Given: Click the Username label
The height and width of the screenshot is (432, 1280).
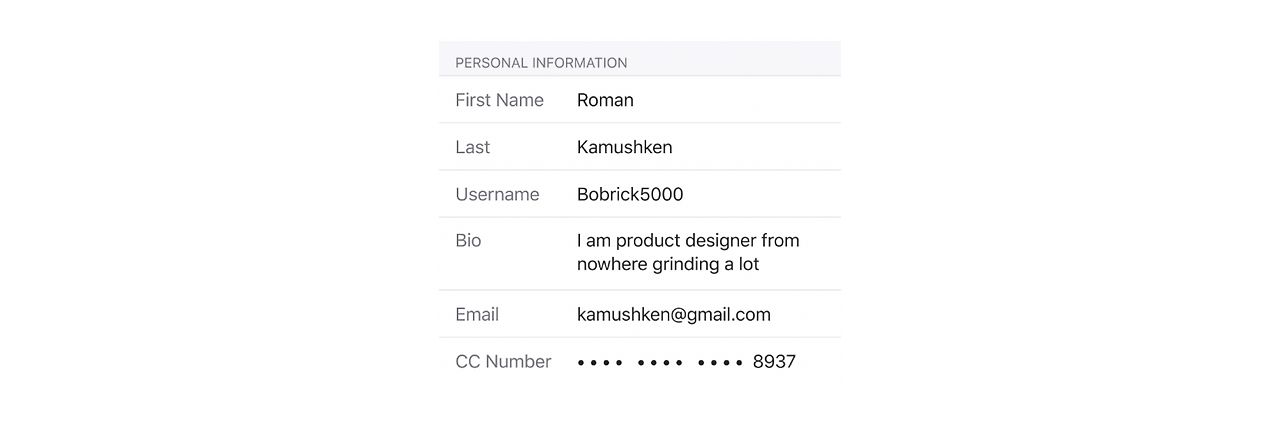Looking at the screenshot, I should click(497, 194).
